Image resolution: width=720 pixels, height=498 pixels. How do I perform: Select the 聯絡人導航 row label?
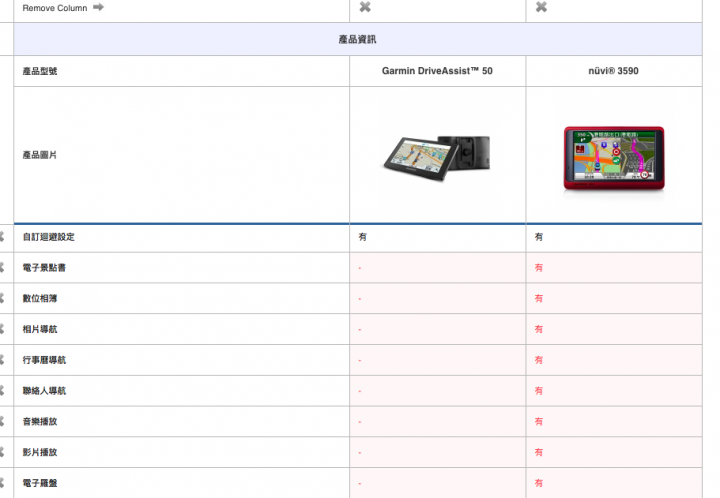pyautogui.click(x=44, y=391)
